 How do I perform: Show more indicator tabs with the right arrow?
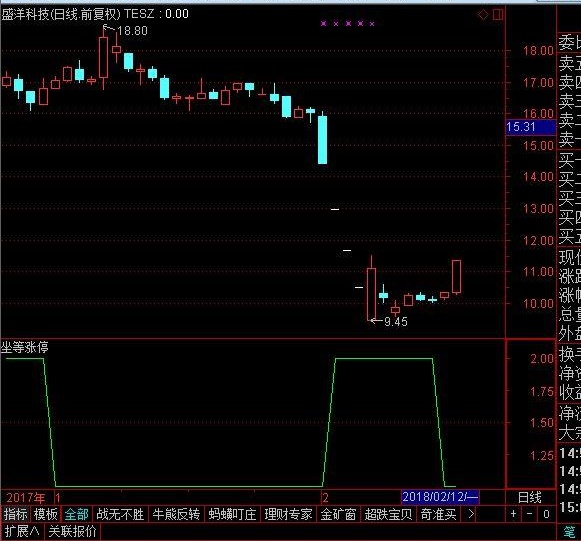pos(471,514)
